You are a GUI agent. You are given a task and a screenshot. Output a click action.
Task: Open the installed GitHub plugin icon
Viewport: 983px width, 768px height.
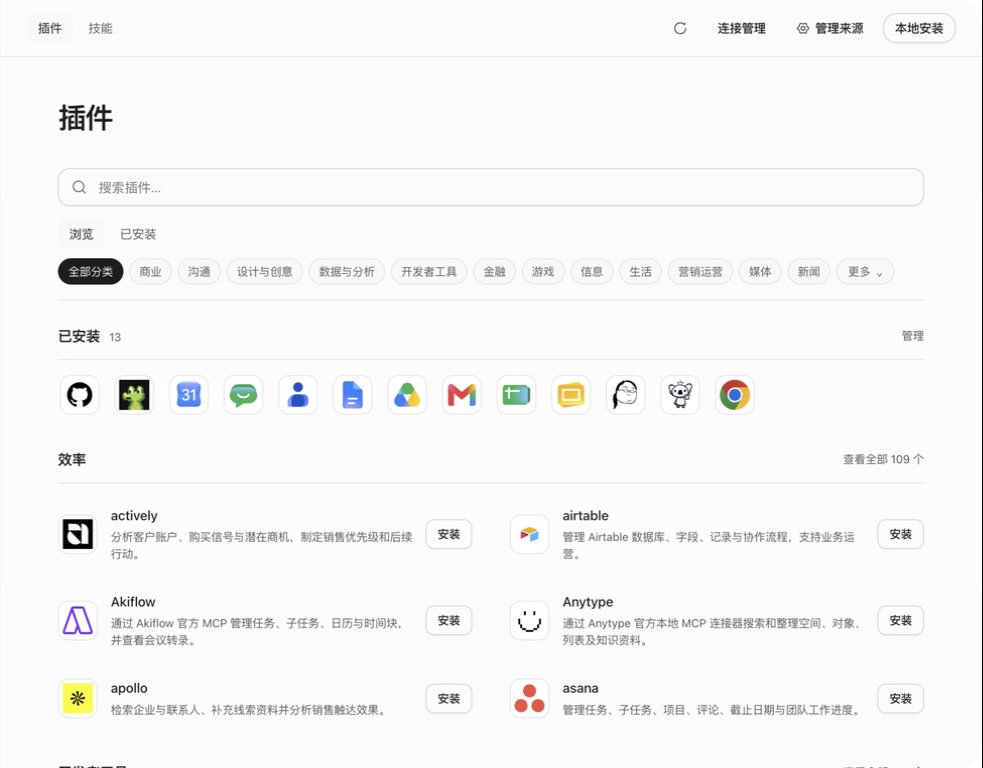tap(80, 395)
